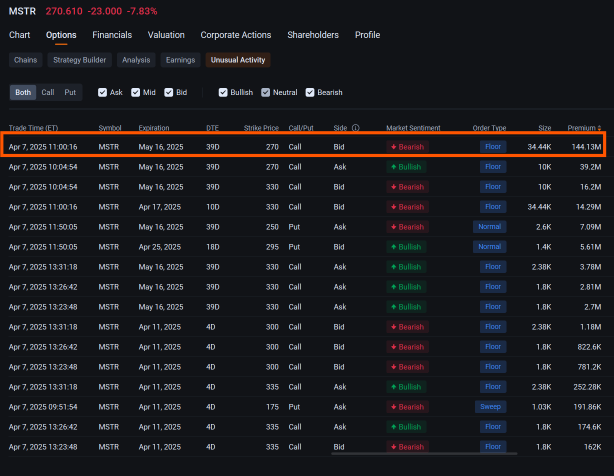Sort by the Market Sentiment header
614x476 pixels.
tap(413, 128)
